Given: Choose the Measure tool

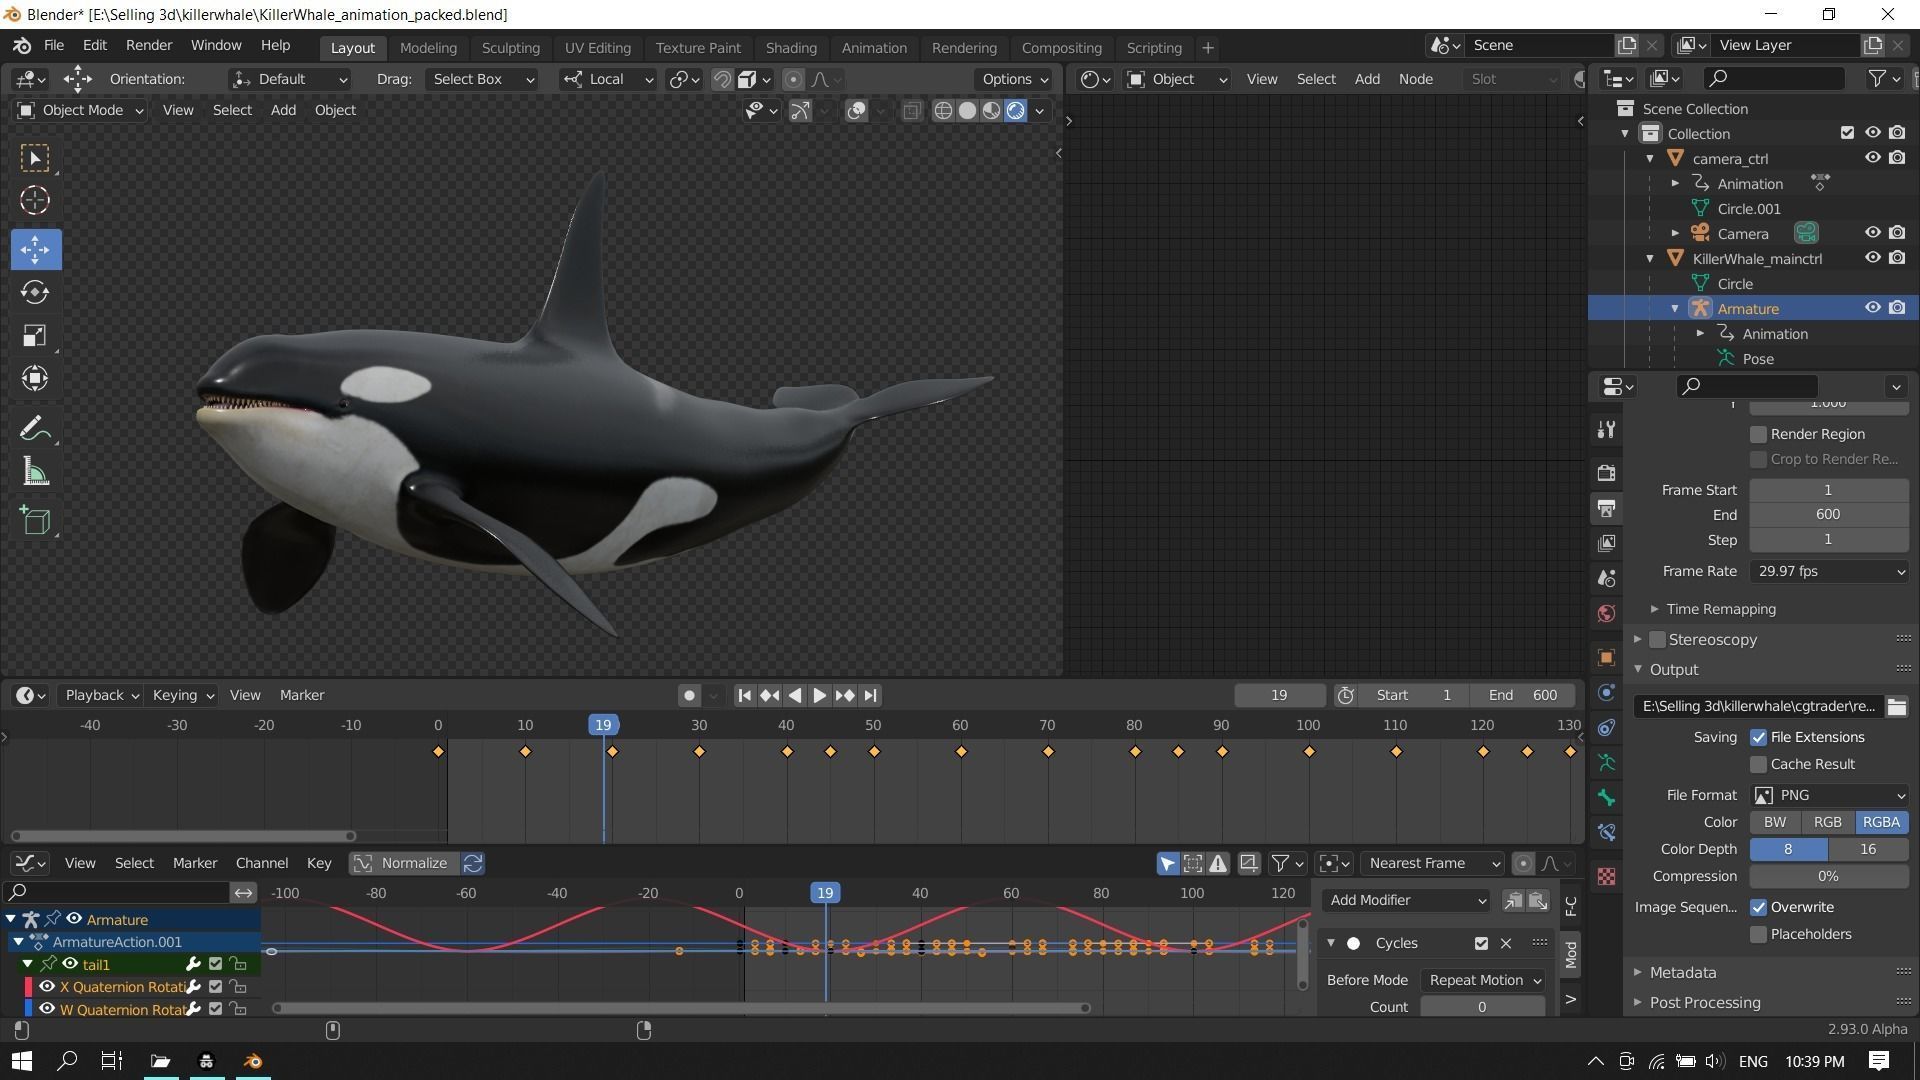Looking at the screenshot, I should click(35, 472).
